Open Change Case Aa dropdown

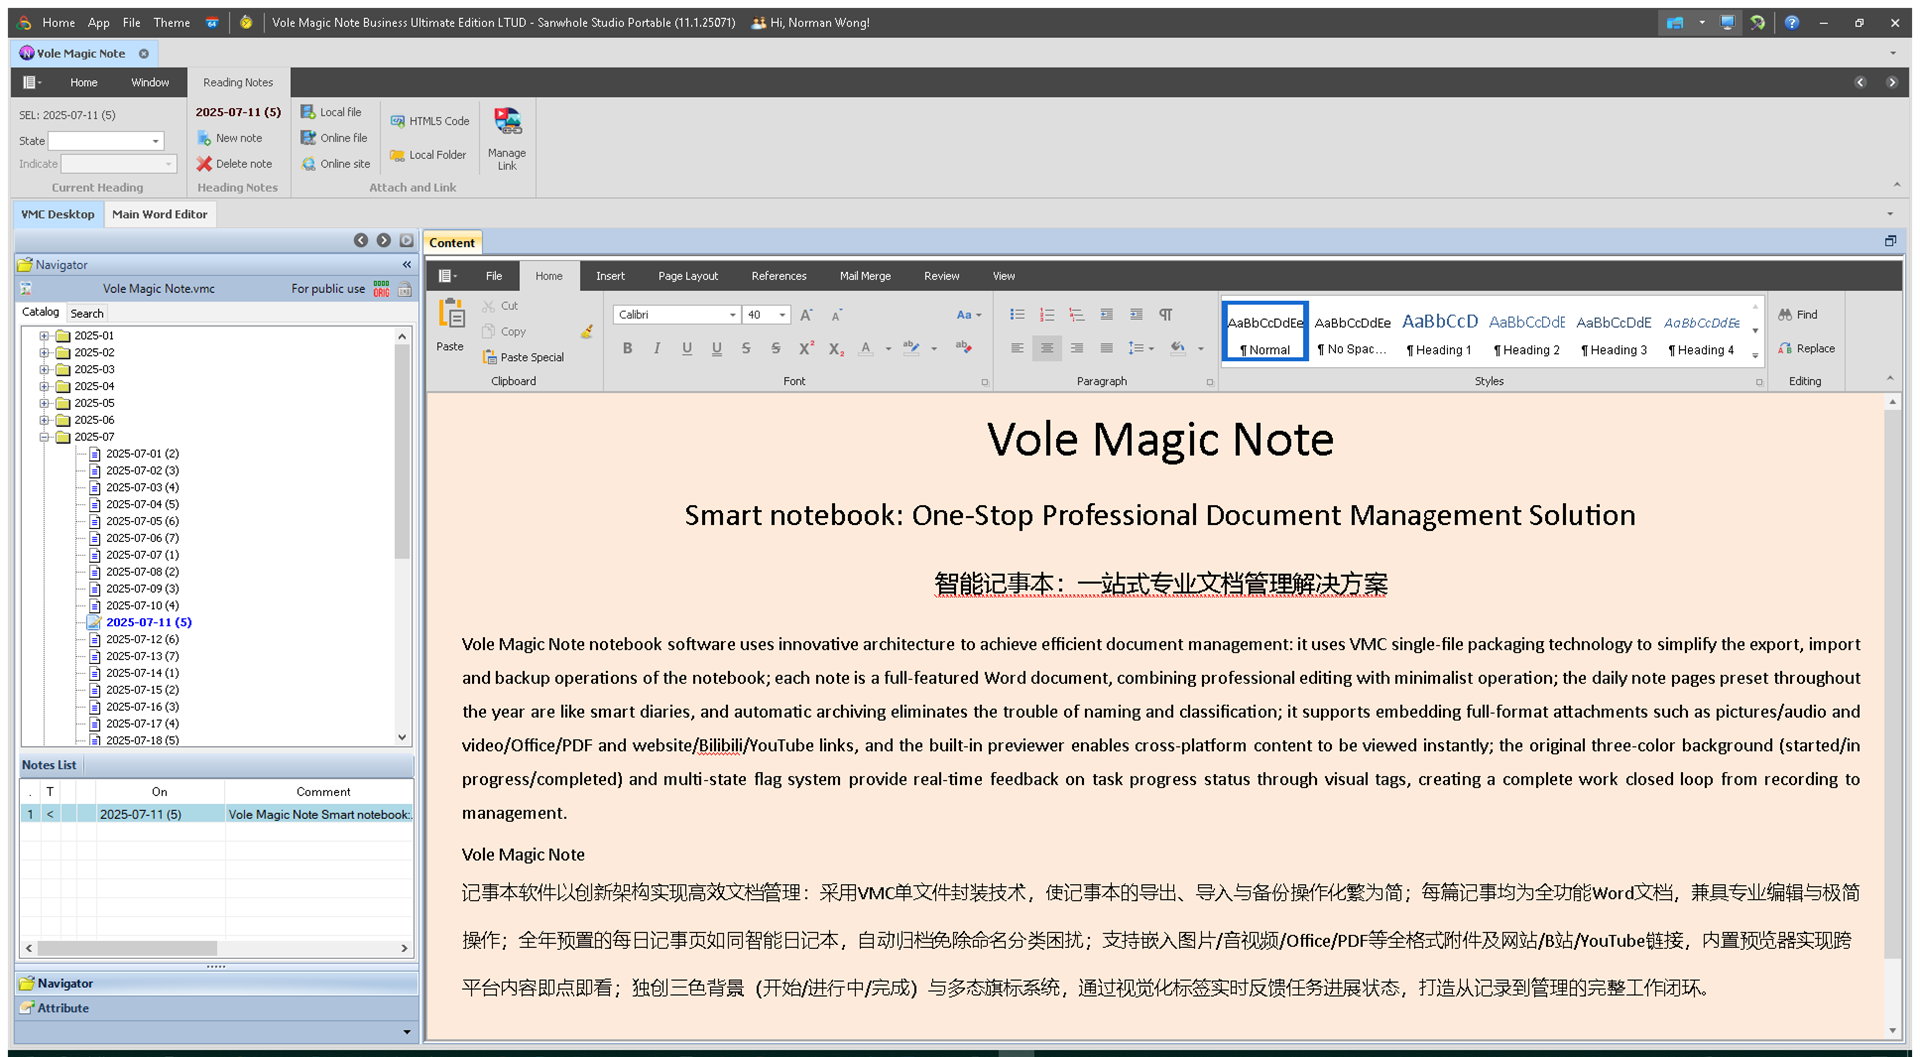968,315
